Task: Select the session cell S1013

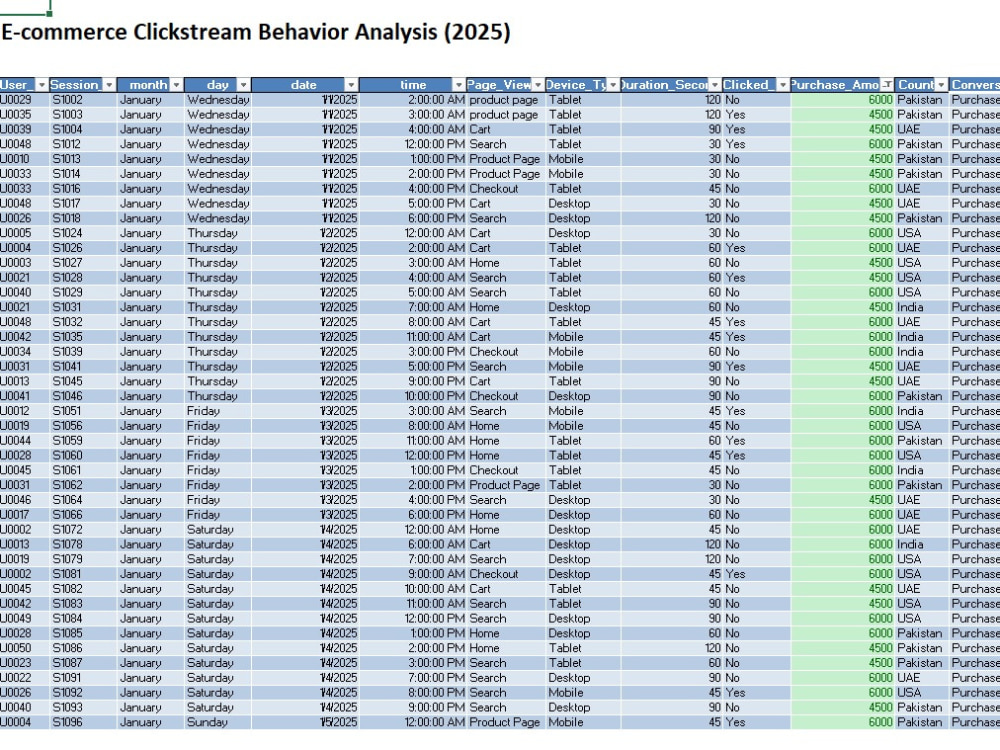Action: (x=84, y=159)
